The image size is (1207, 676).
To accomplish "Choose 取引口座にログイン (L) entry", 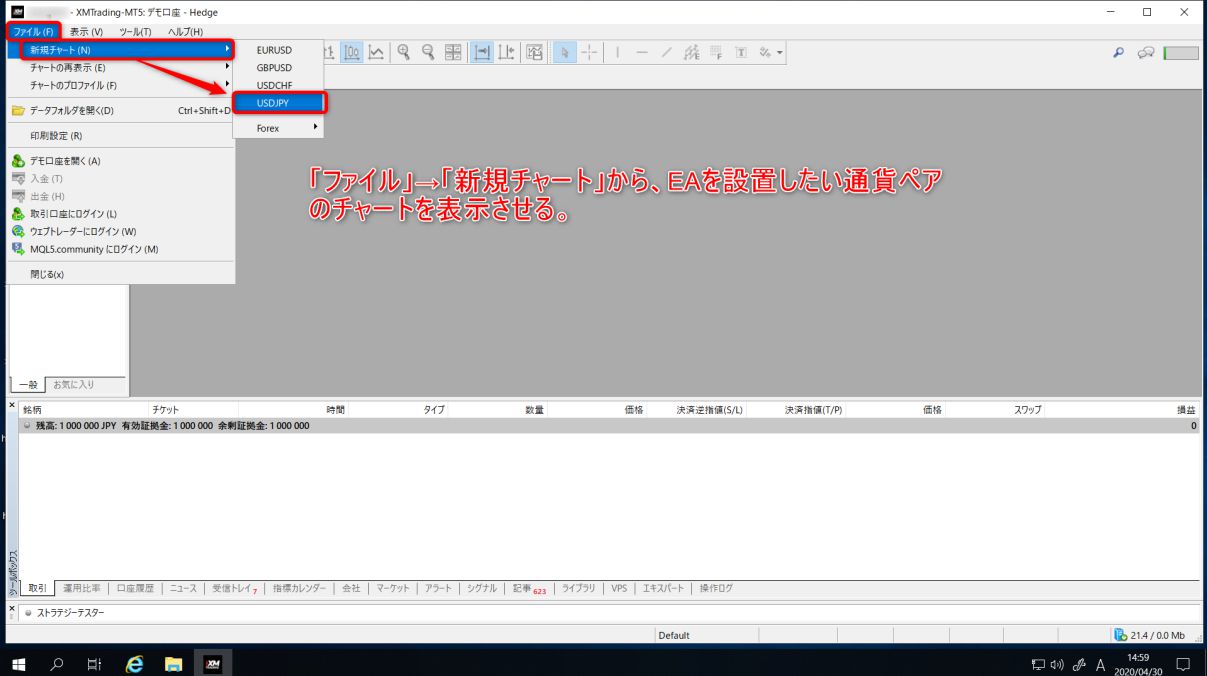I will pyautogui.click(x=120, y=214).
